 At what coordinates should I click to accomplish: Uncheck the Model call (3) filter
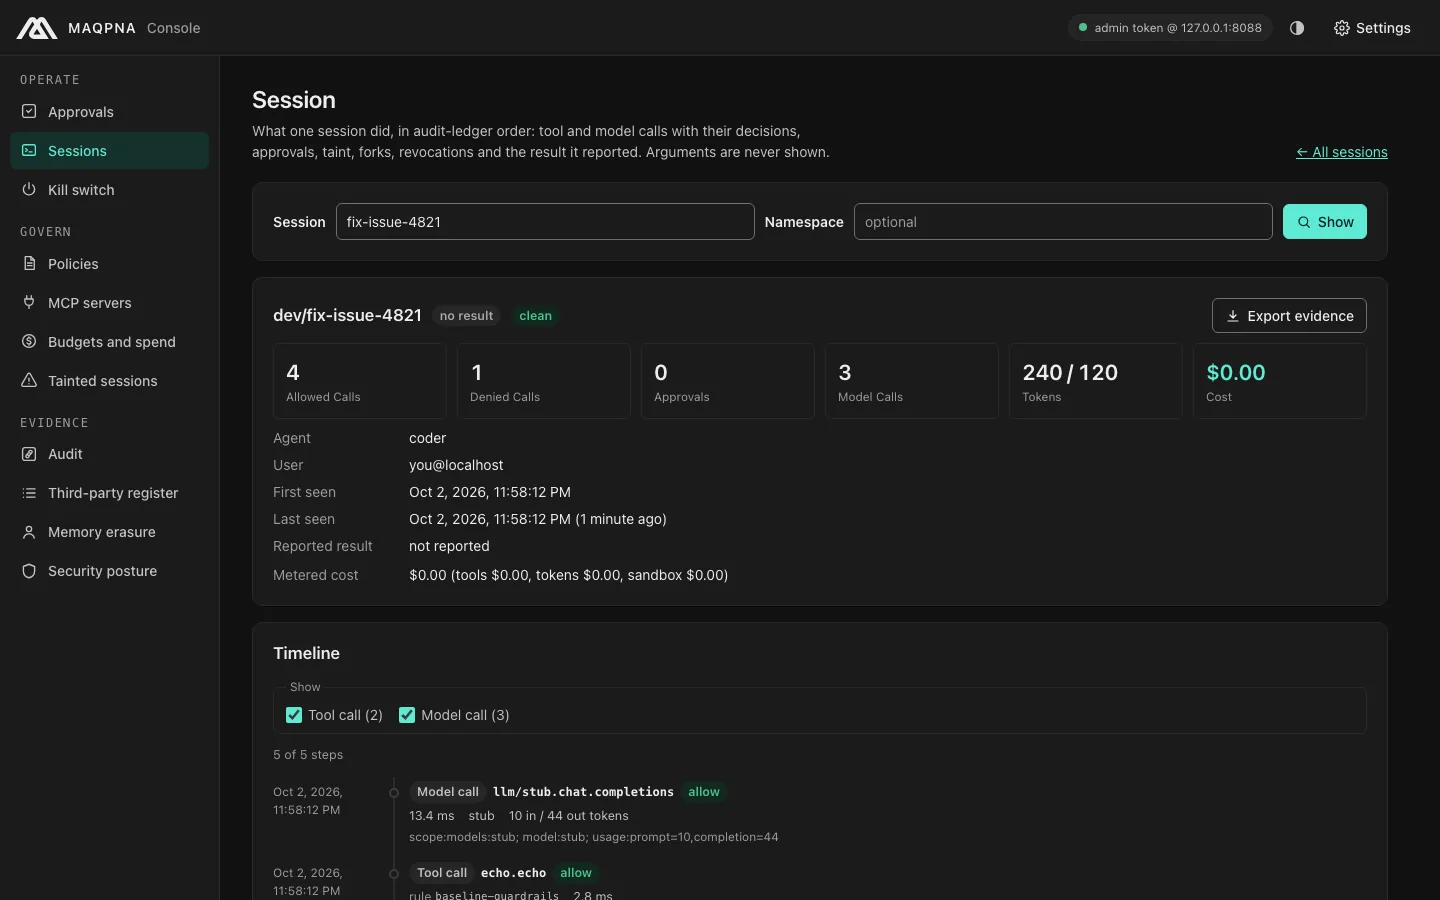[407, 715]
